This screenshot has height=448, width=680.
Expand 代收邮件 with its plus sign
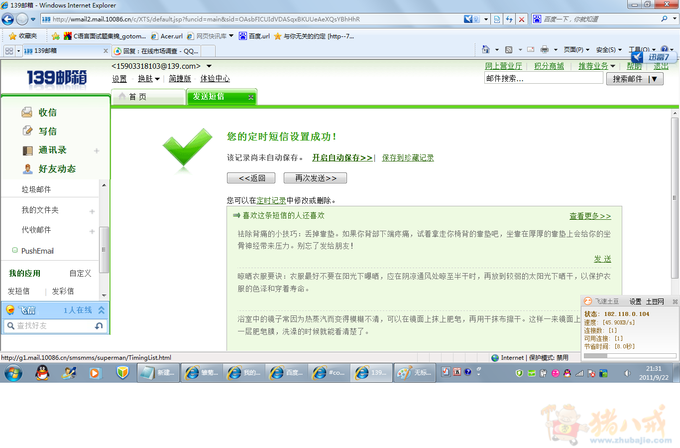(x=92, y=231)
